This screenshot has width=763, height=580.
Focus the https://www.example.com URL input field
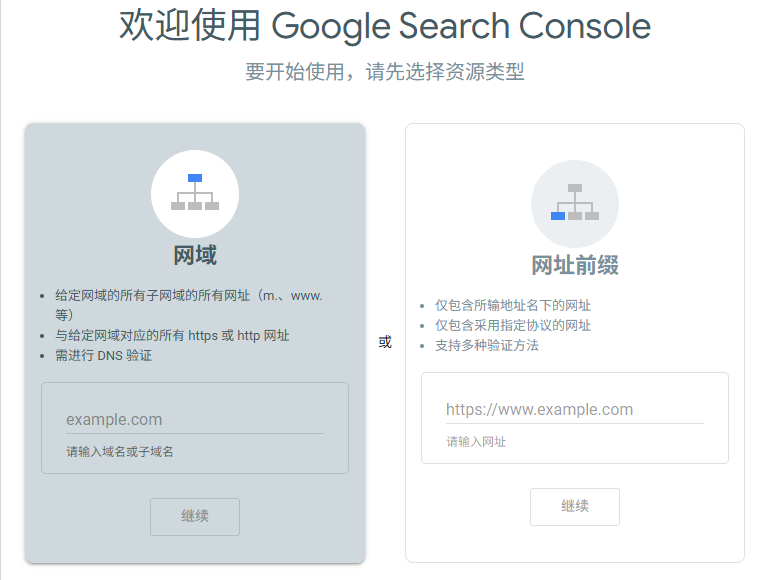pos(575,410)
